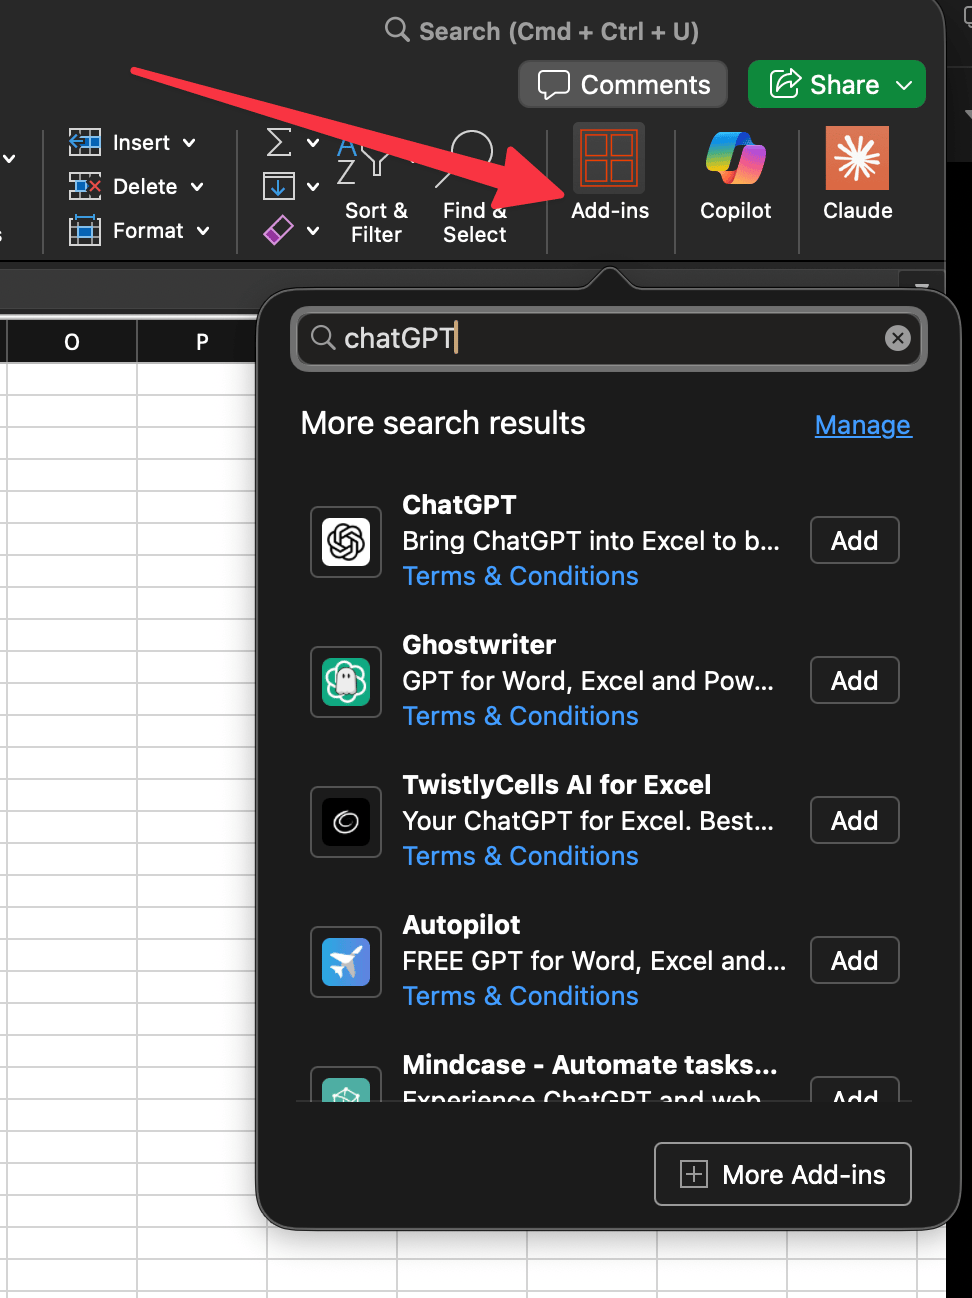972x1298 pixels.
Task: Clear the add-in search text
Action: (x=898, y=338)
